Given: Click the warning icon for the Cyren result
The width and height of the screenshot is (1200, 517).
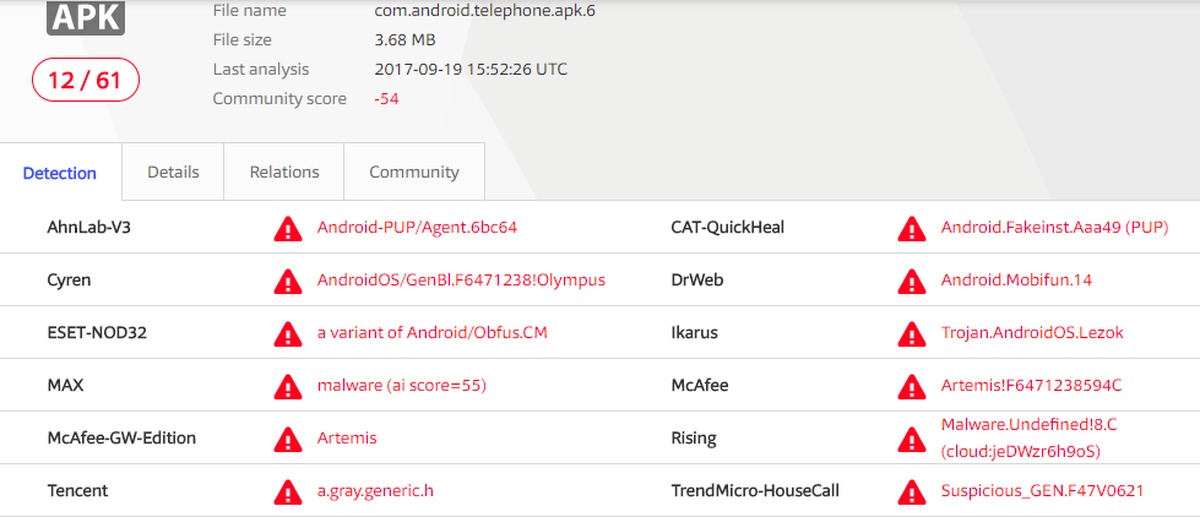Looking at the screenshot, I should pos(288,281).
